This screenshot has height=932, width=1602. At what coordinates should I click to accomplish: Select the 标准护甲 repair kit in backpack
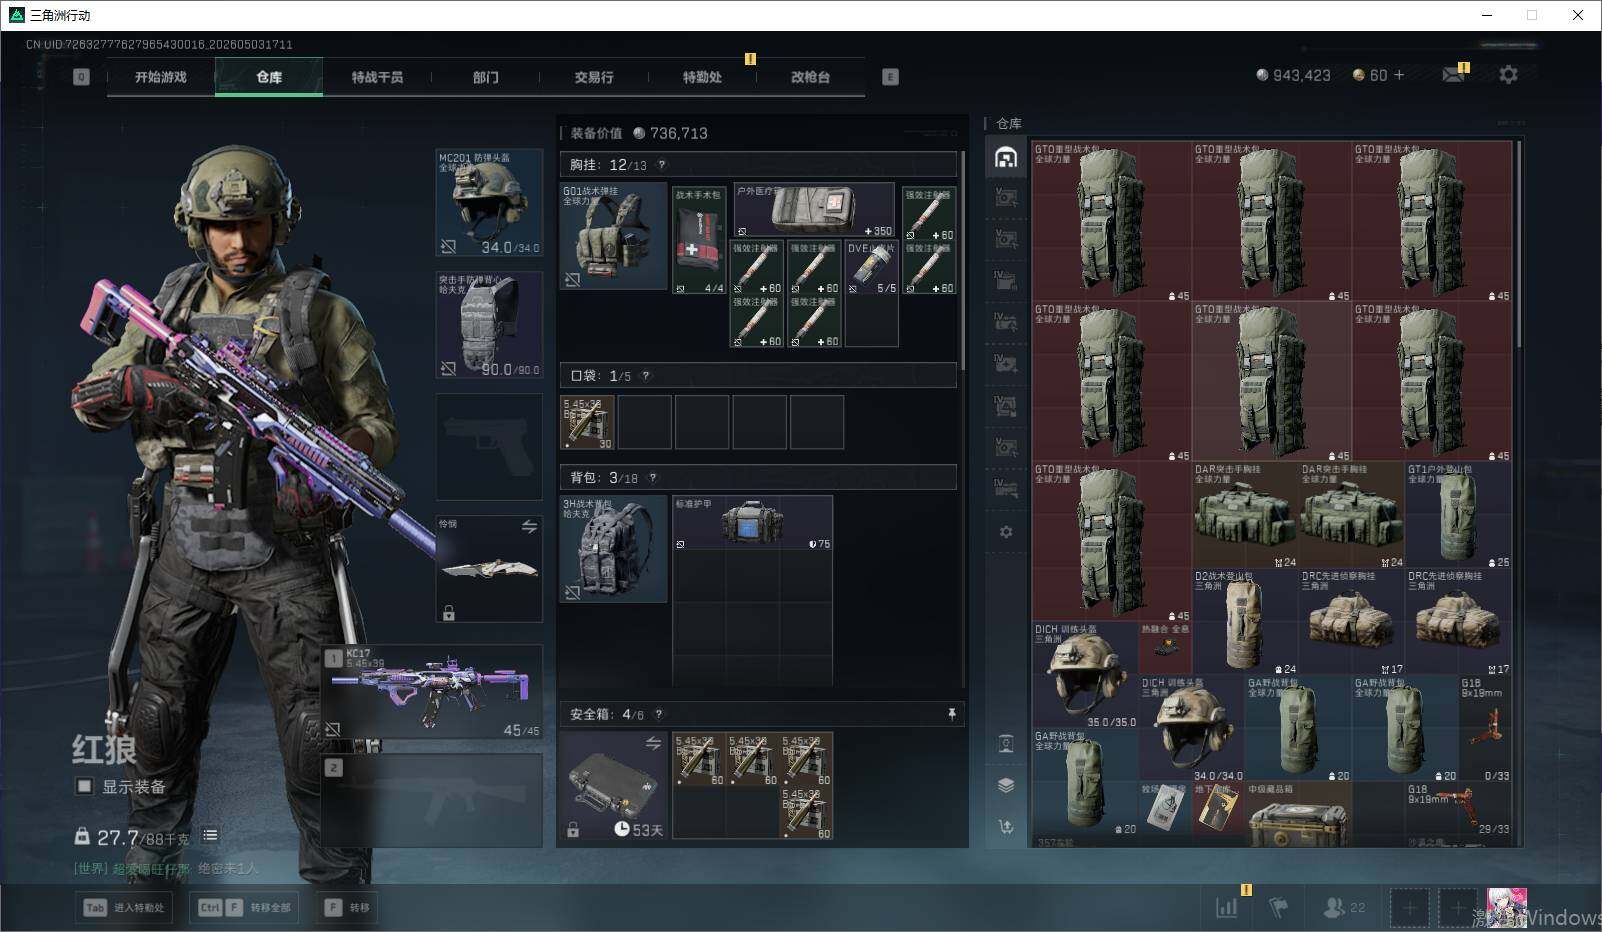[753, 523]
